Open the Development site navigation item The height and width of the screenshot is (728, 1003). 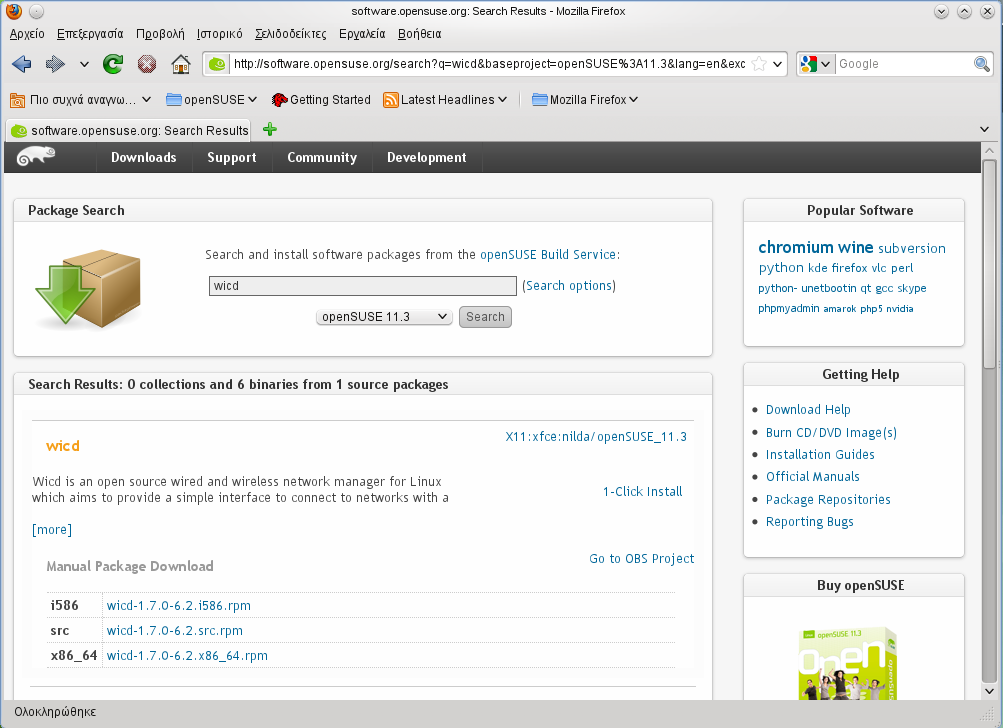click(x=427, y=157)
